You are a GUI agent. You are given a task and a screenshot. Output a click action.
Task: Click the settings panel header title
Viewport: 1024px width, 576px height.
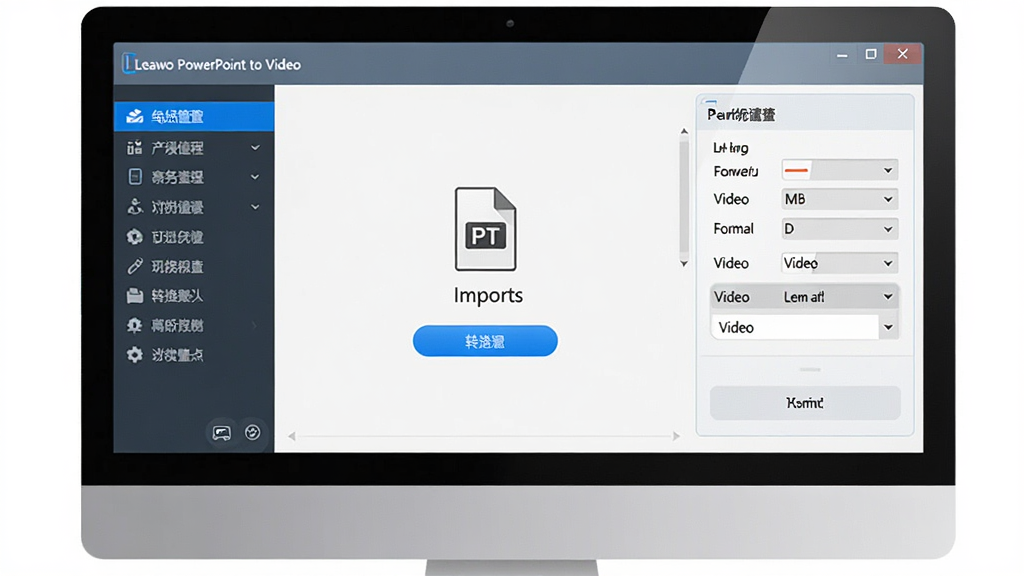[x=741, y=115]
